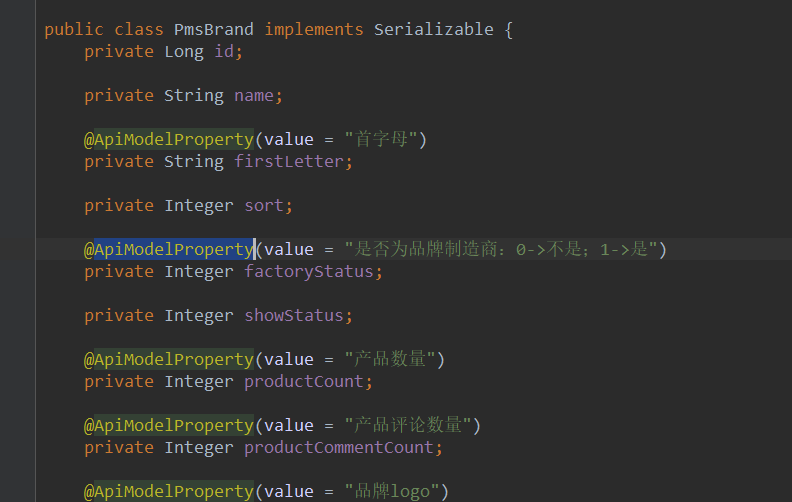
Task: Click the PmsBrand class name
Action: pyautogui.click(x=214, y=29)
